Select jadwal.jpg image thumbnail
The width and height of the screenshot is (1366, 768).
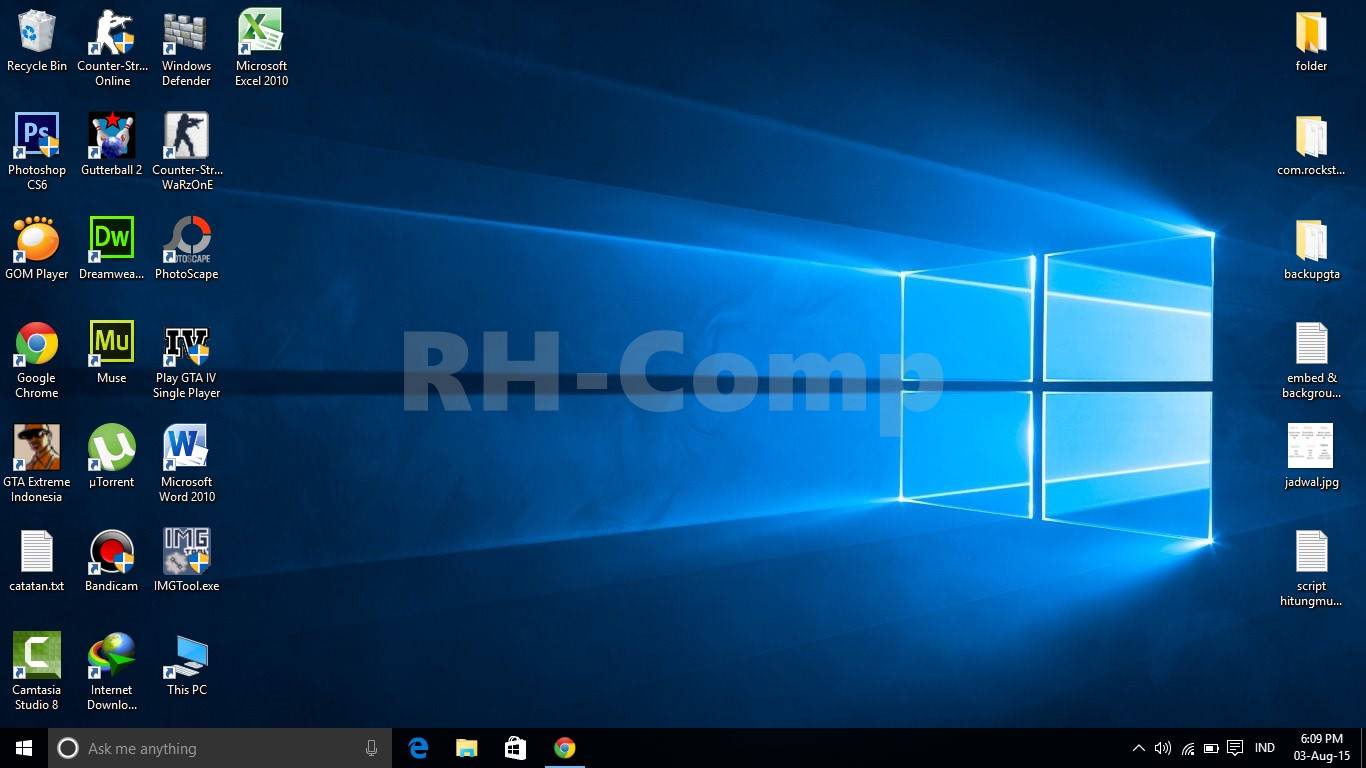[1311, 457]
